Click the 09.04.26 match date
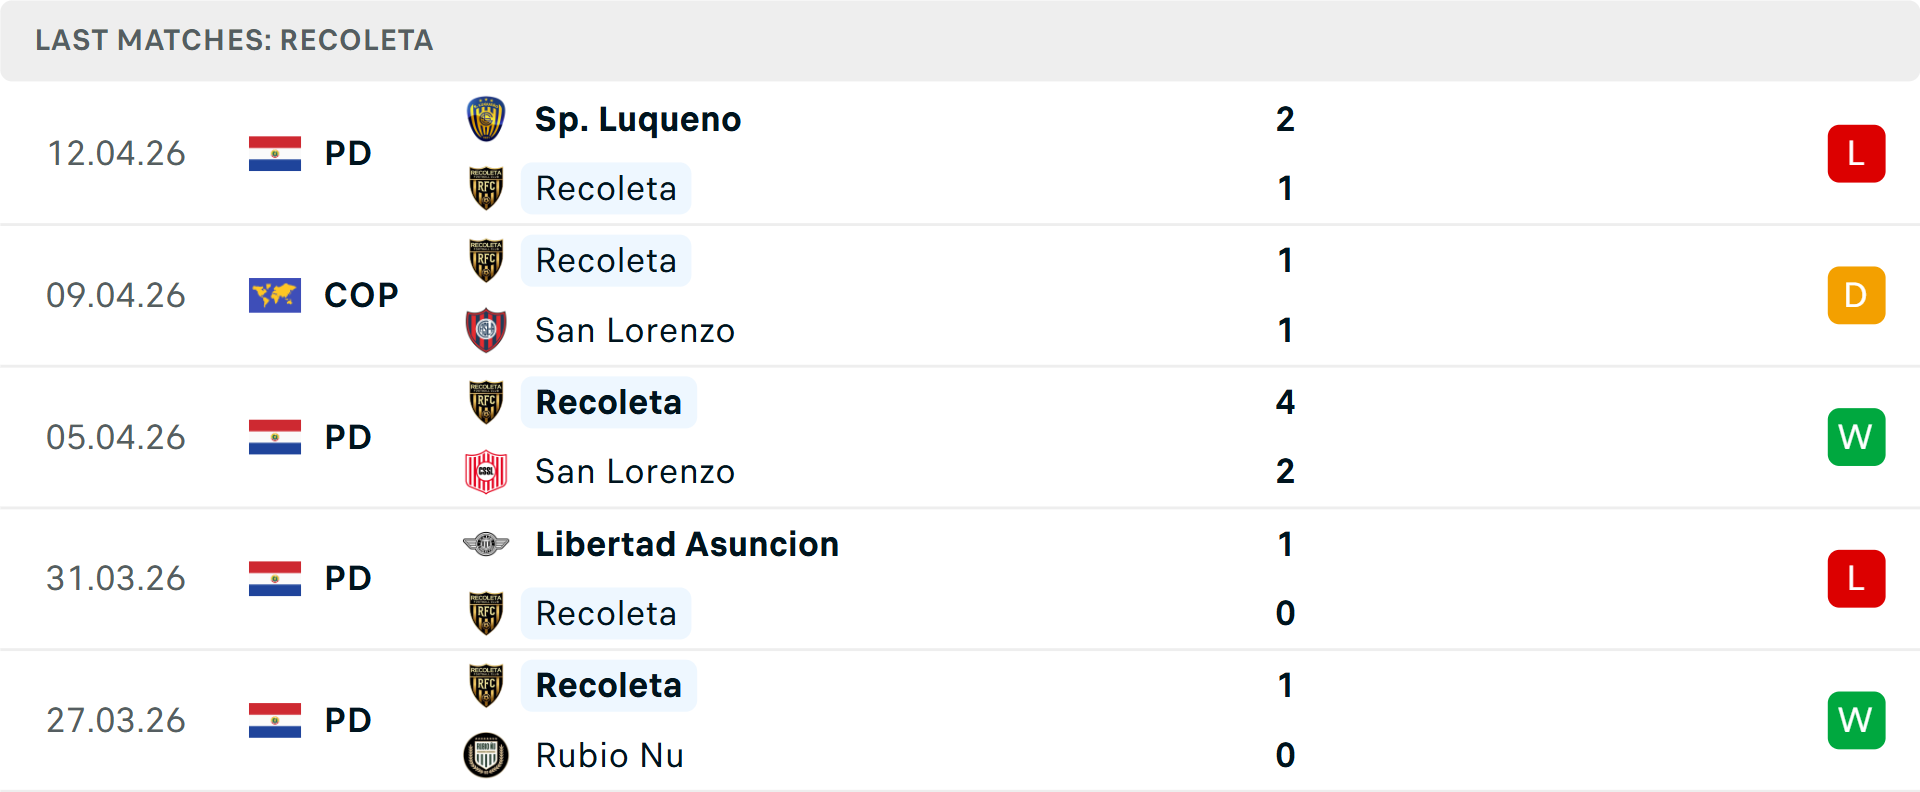 tap(116, 295)
